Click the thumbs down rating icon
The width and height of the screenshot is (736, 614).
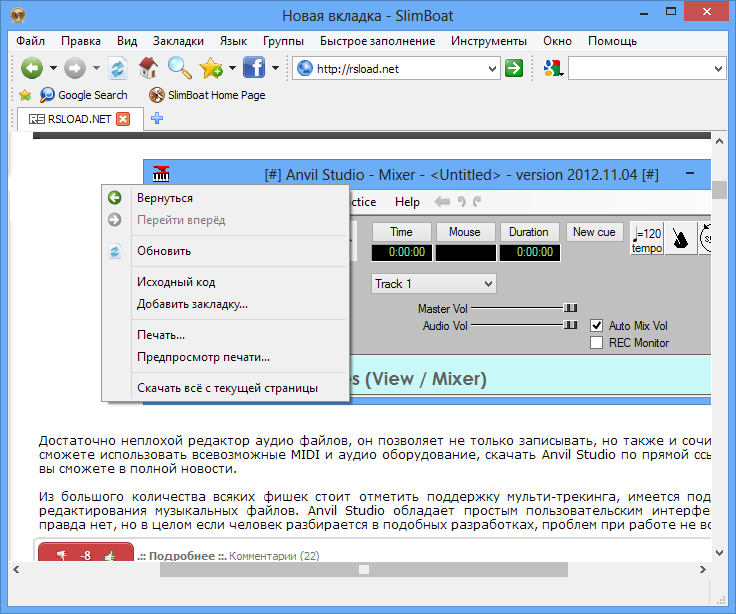point(61,556)
